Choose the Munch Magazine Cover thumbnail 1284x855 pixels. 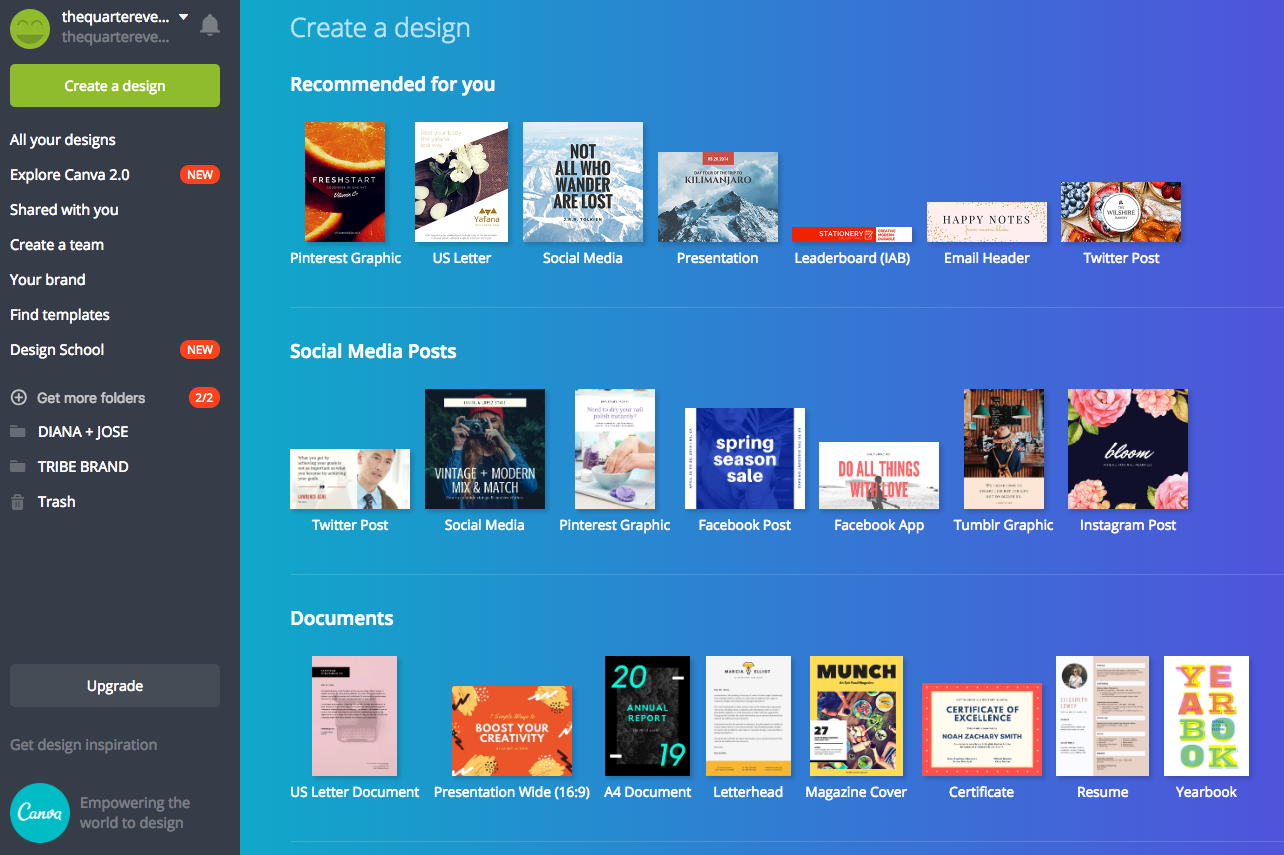click(x=856, y=716)
